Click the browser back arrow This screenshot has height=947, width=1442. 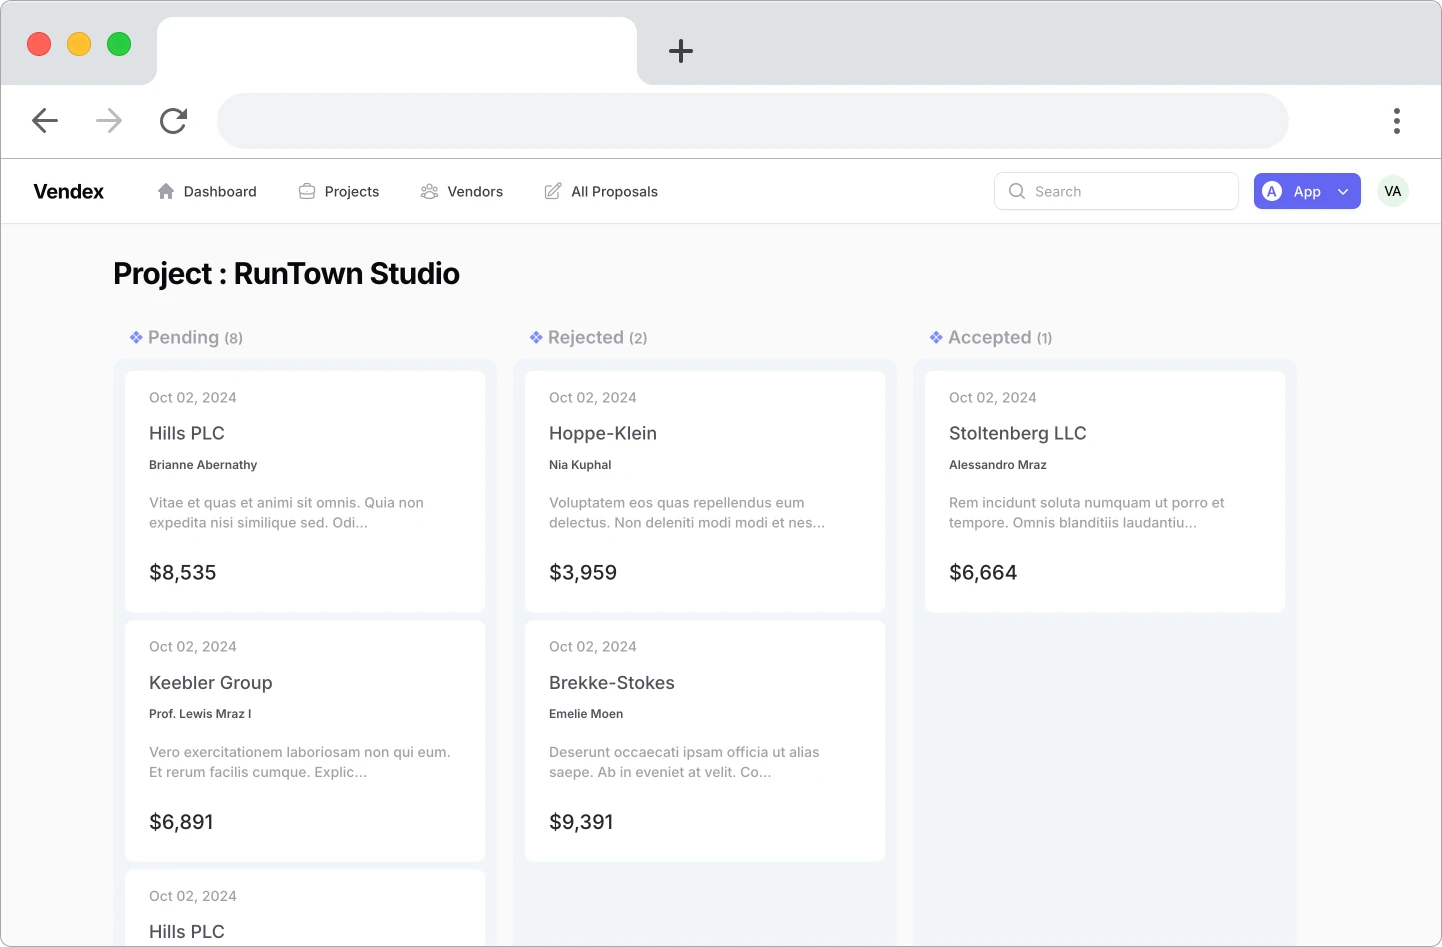pos(45,121)
